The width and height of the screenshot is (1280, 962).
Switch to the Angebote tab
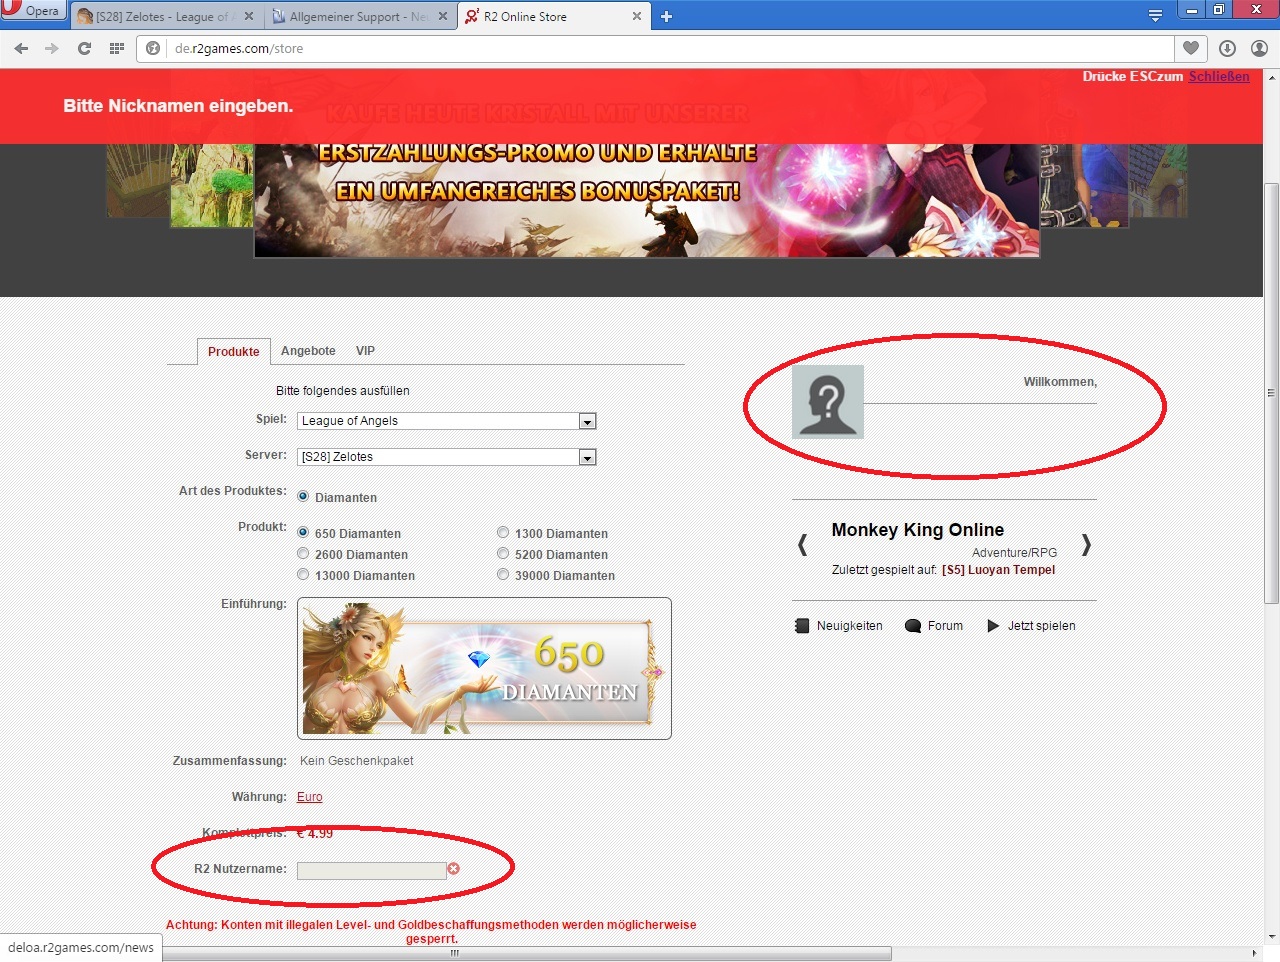click(x=308, y=351)
